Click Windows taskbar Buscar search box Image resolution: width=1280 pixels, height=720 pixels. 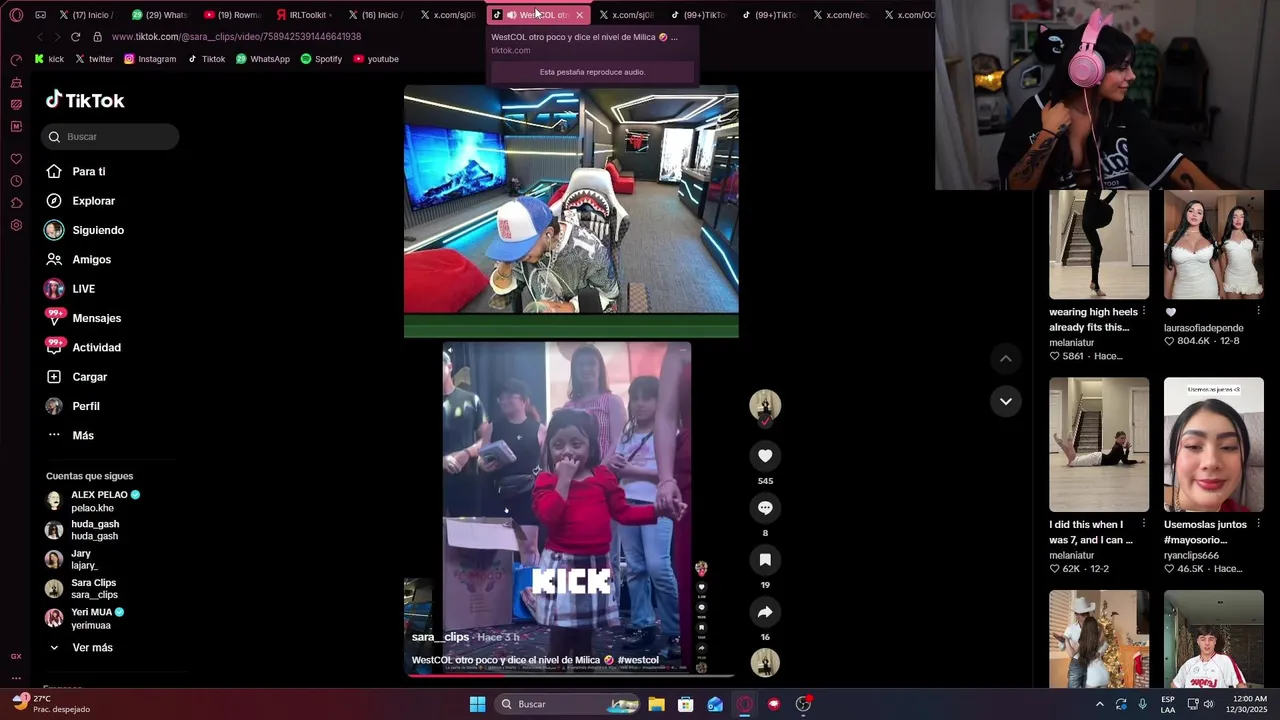click(x=568, y=704)
